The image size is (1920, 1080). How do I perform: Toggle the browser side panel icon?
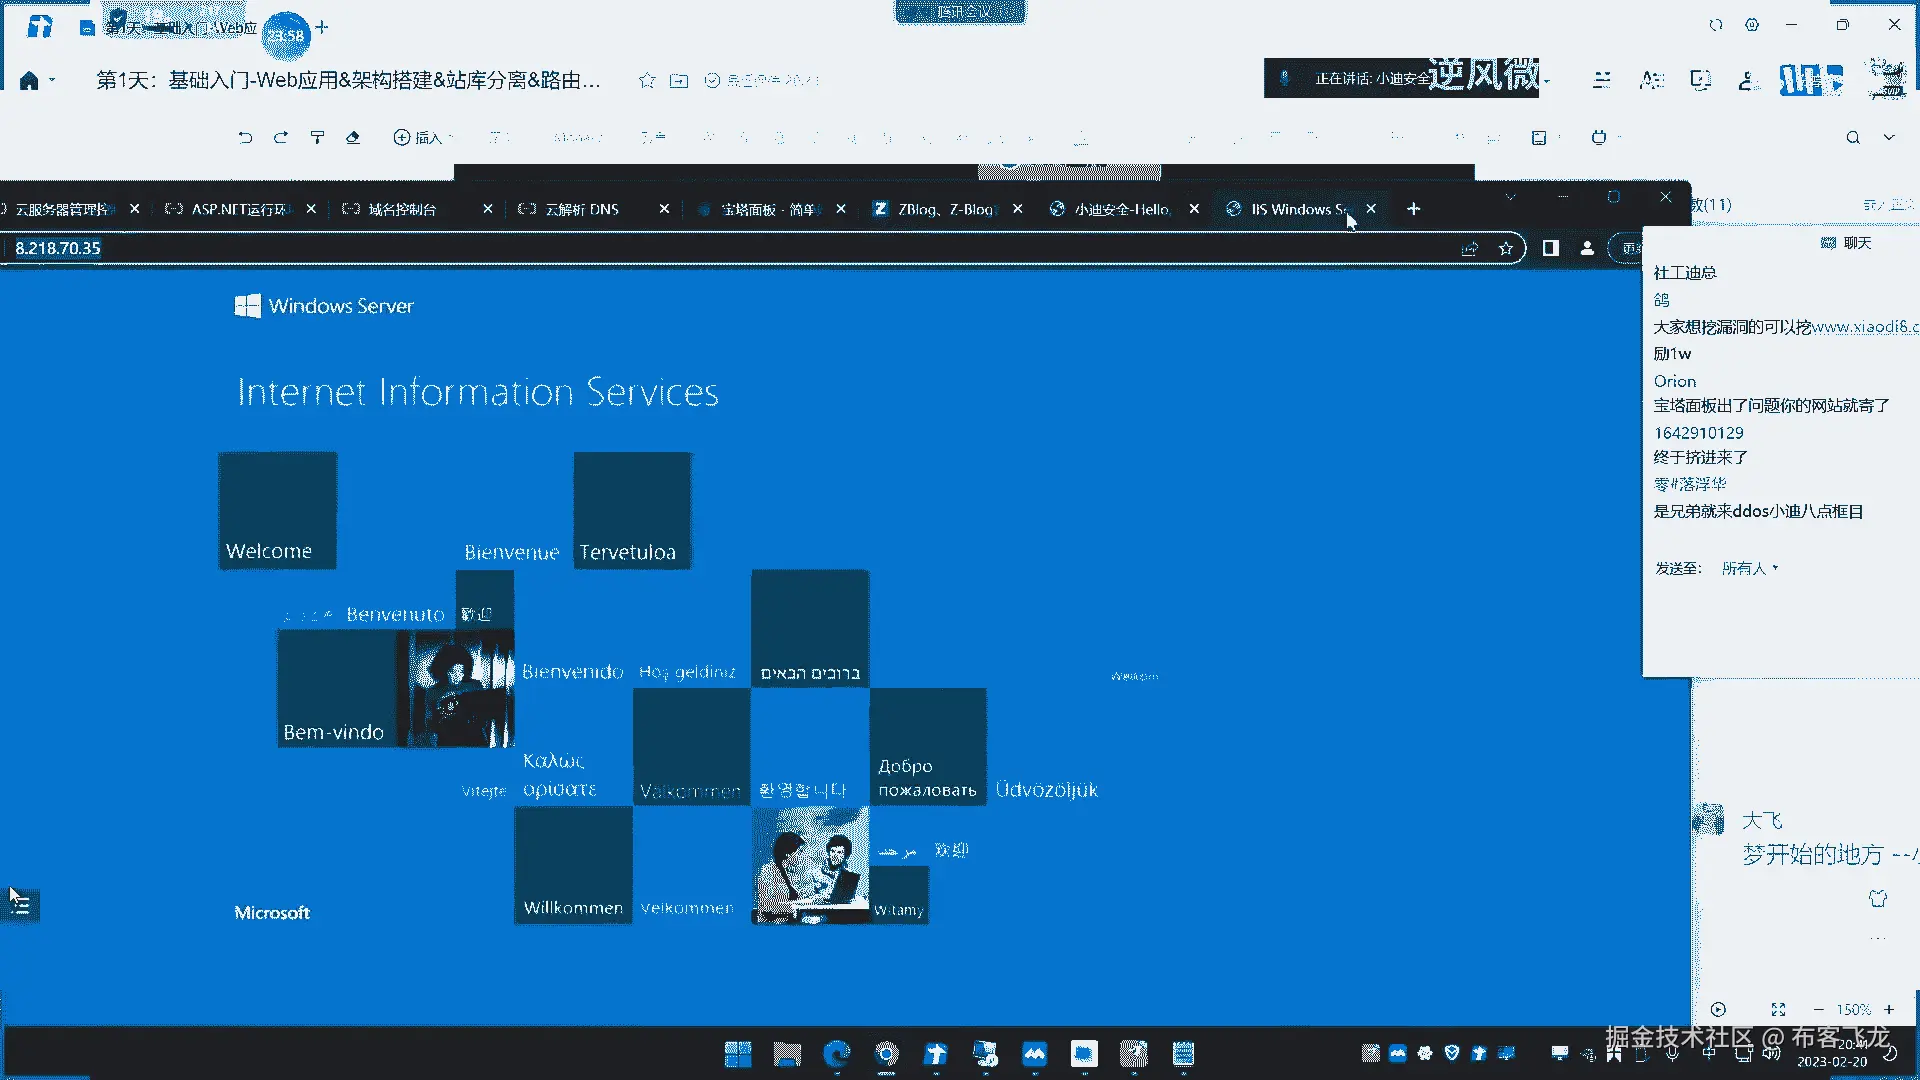(1550, 248)
